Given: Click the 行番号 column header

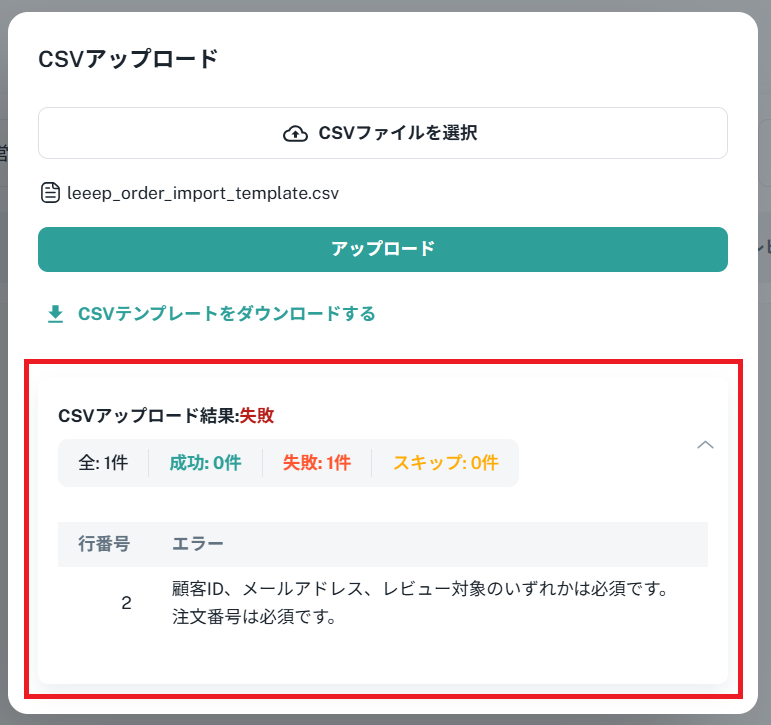Looking at the screenshot, I should click(x=104, y=544).
